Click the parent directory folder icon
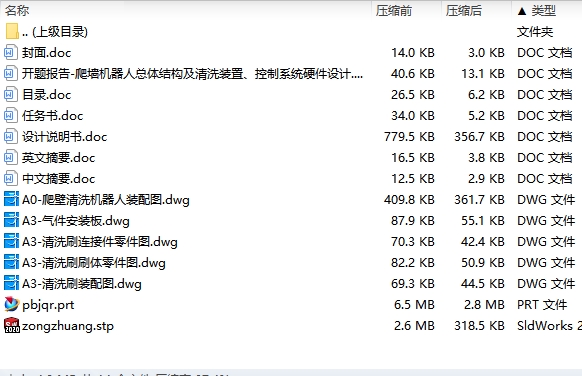This screenshot has height=376, width=582. point(12,32)
